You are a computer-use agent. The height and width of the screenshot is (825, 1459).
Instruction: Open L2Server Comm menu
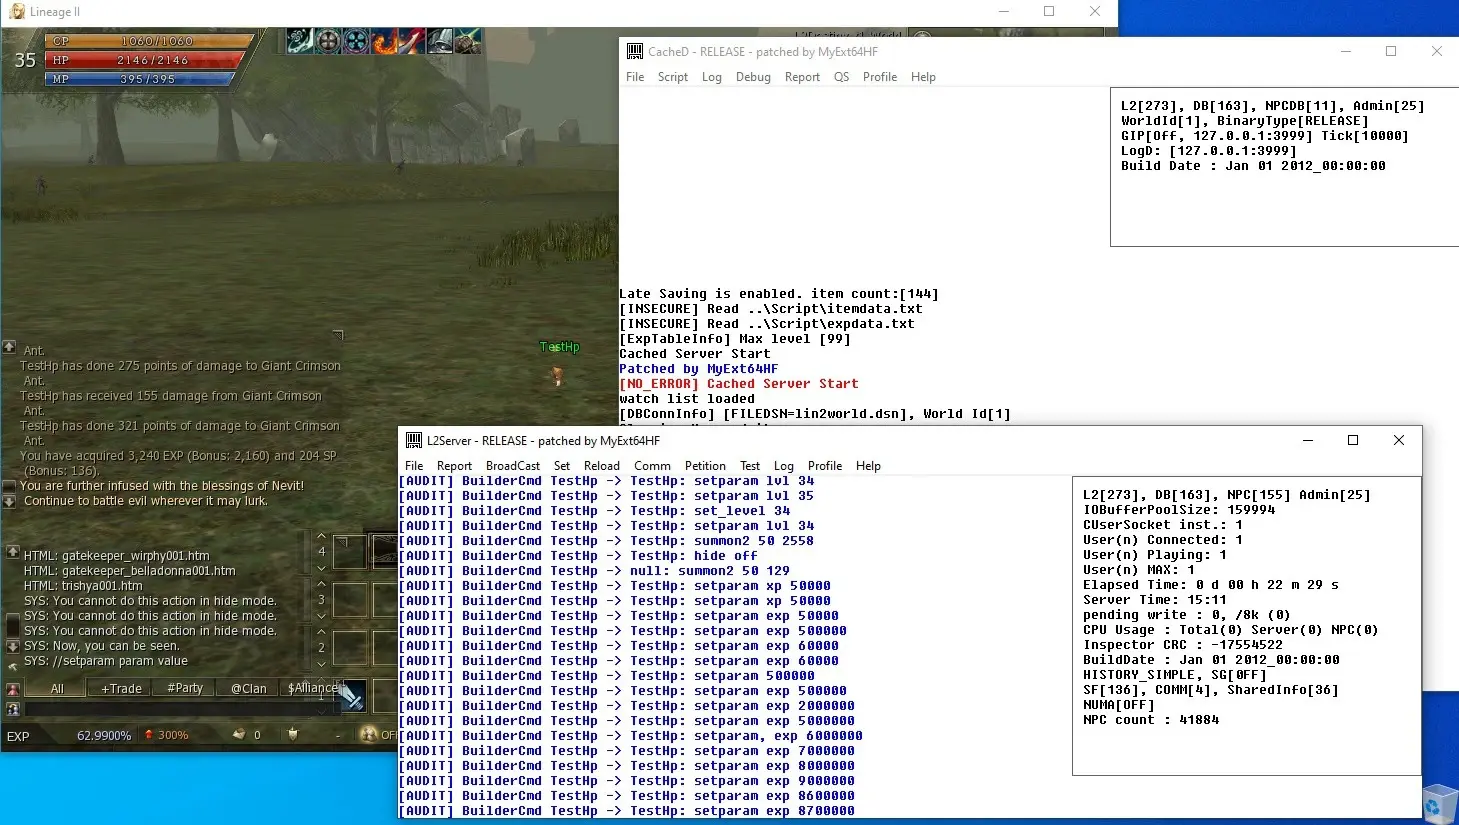click(x=652, y=466)
